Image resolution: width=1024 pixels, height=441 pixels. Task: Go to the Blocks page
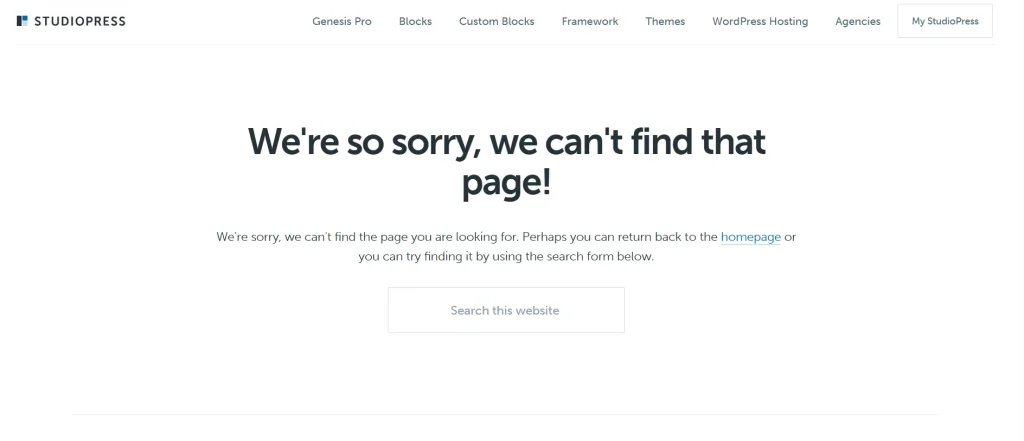pyautogui.click(x=415, y=21)
